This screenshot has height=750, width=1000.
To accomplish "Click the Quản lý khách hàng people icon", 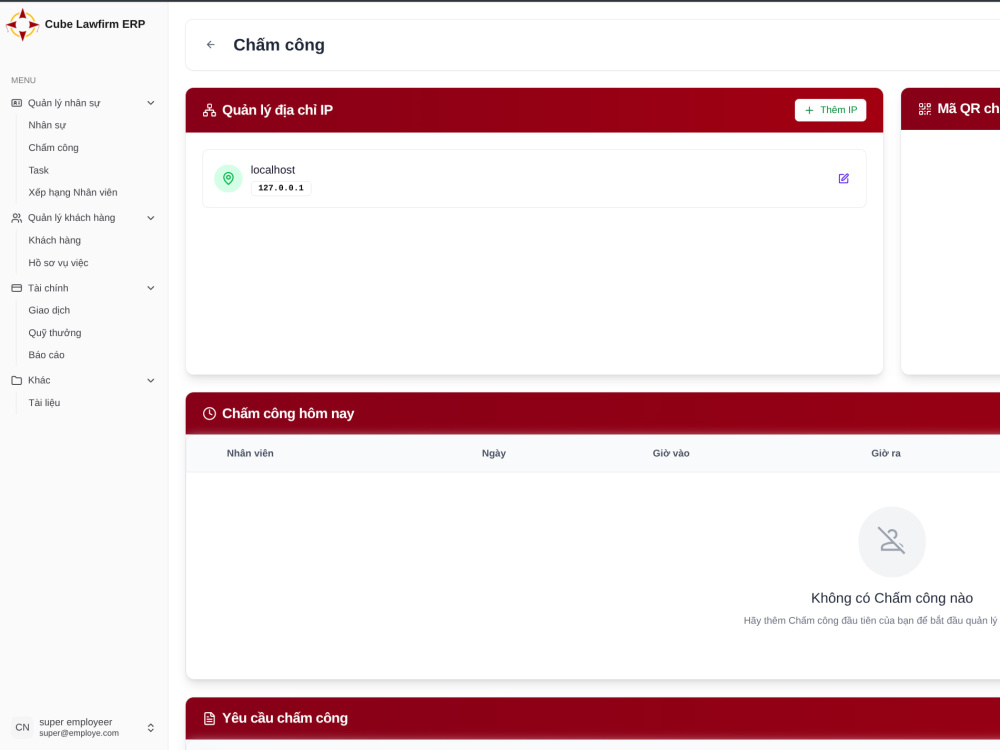I will click(x=17, y=217).
